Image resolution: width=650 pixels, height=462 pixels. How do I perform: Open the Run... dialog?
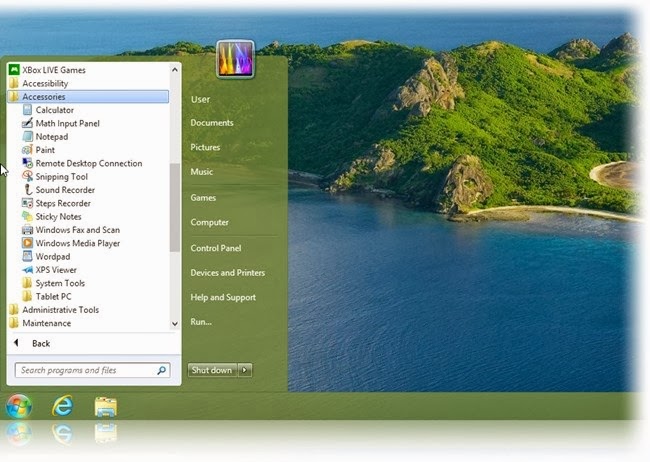(x=201, y=322)
